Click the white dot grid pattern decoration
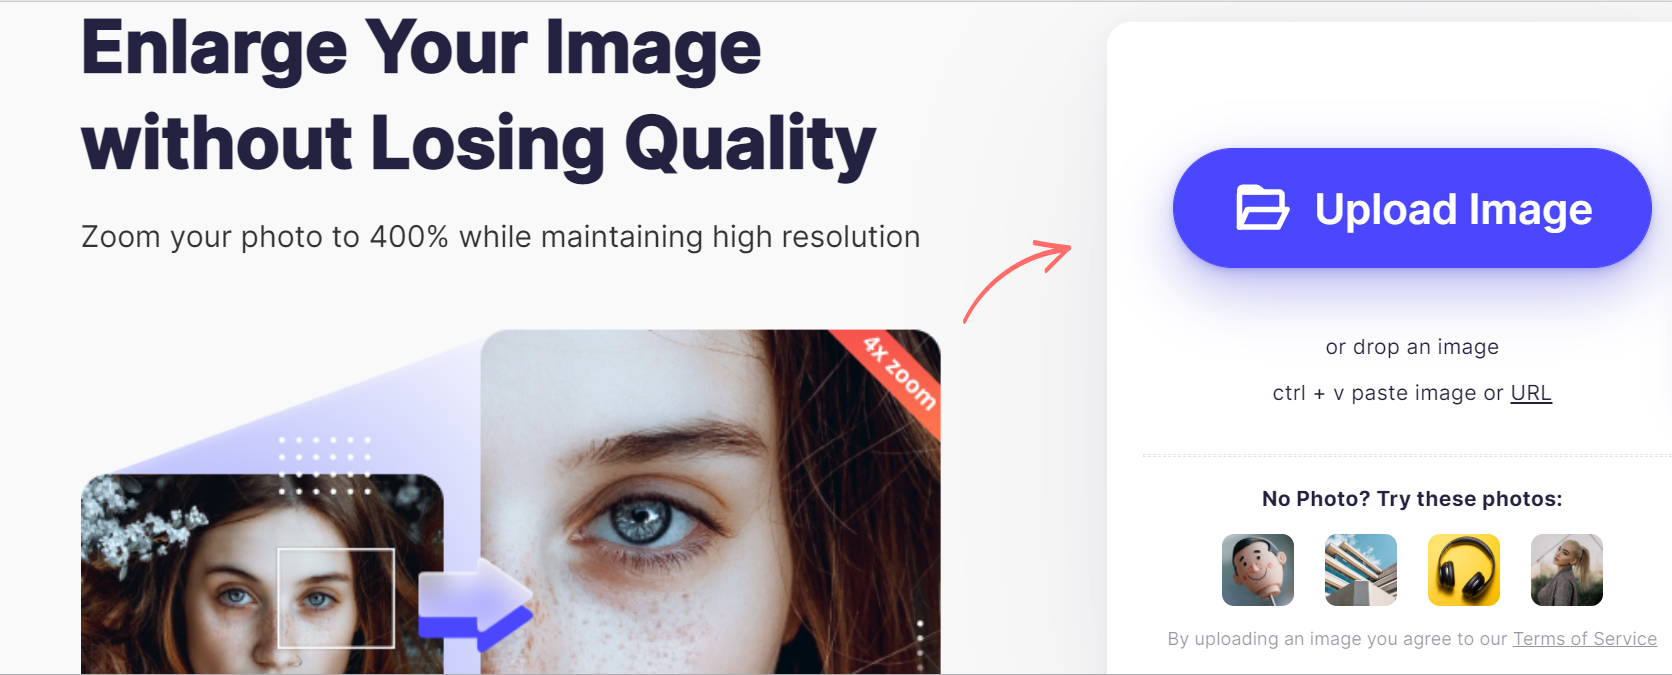The height and width of the screenshot is (675, 1672). tap(325, 465)
